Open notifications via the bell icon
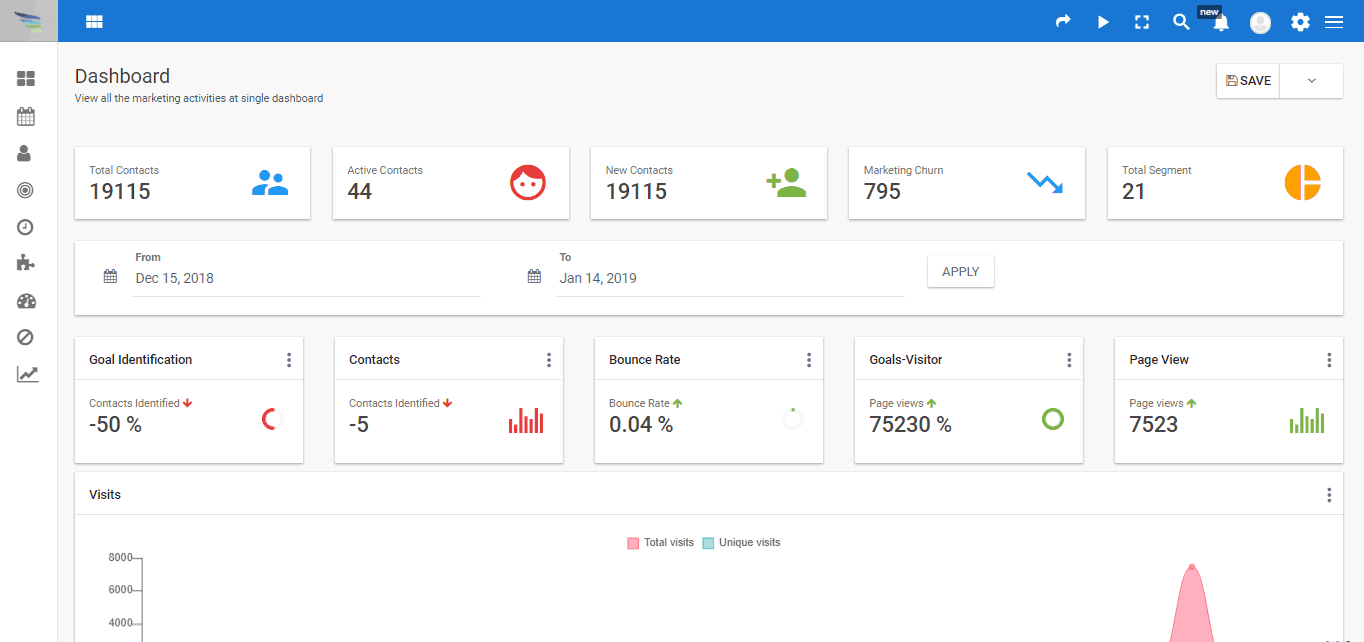 (1220, 21)
